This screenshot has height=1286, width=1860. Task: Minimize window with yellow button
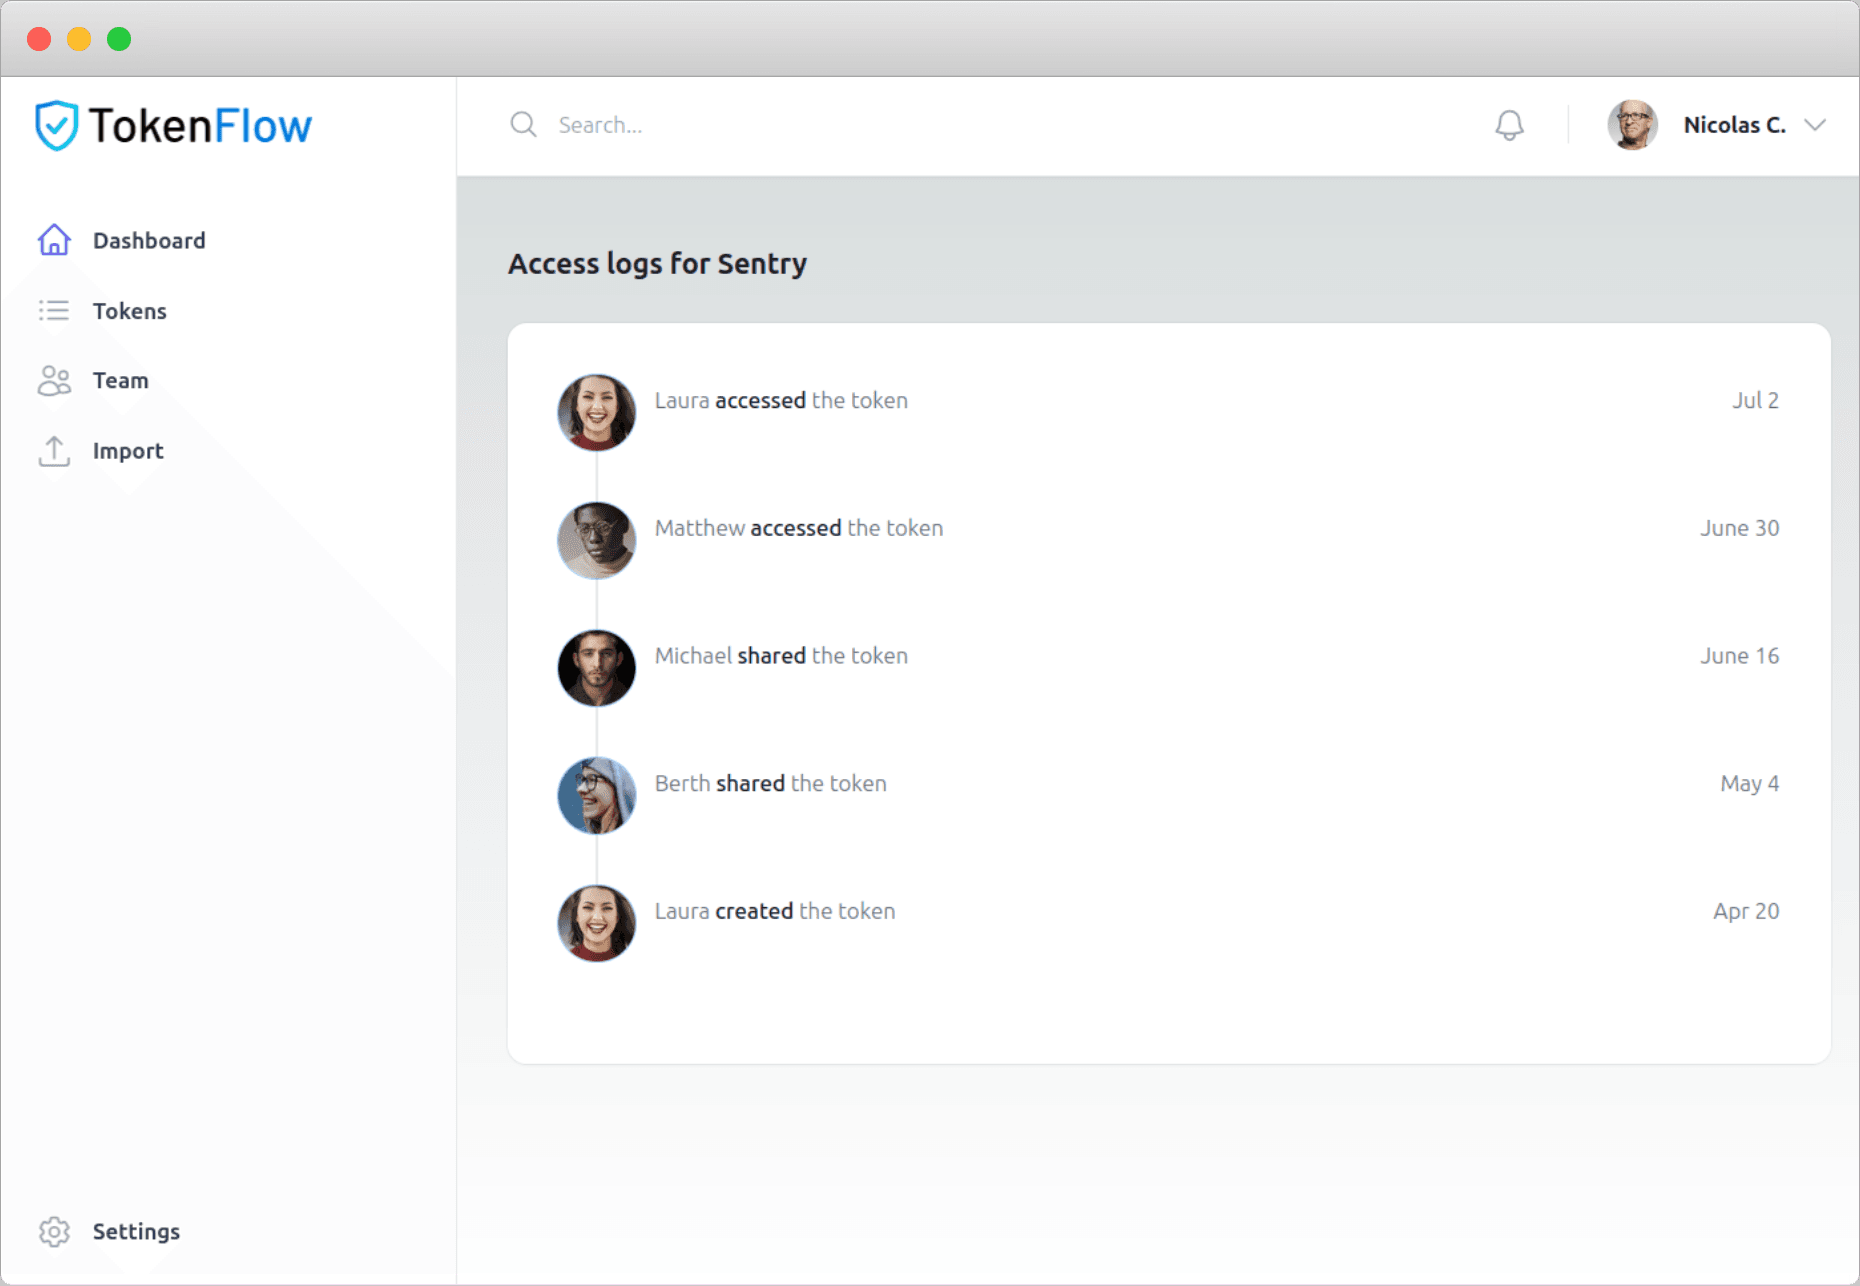(x=79, y=39)
